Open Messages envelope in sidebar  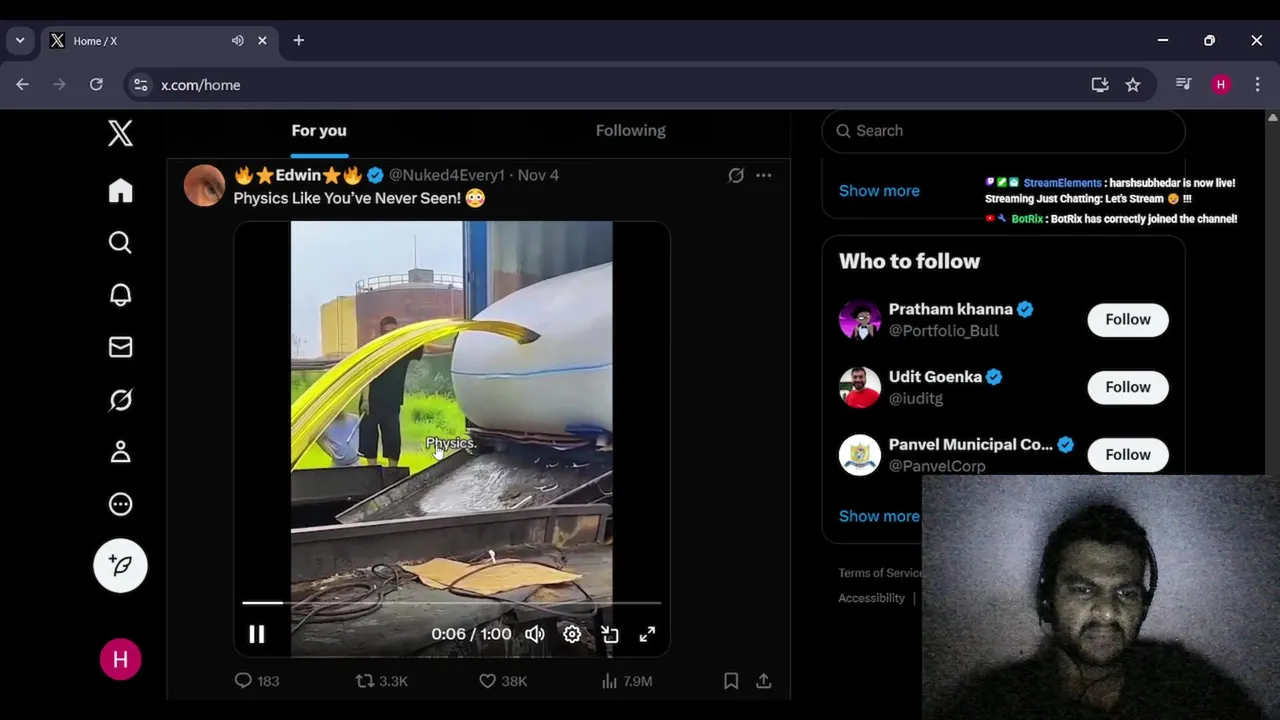120,347
